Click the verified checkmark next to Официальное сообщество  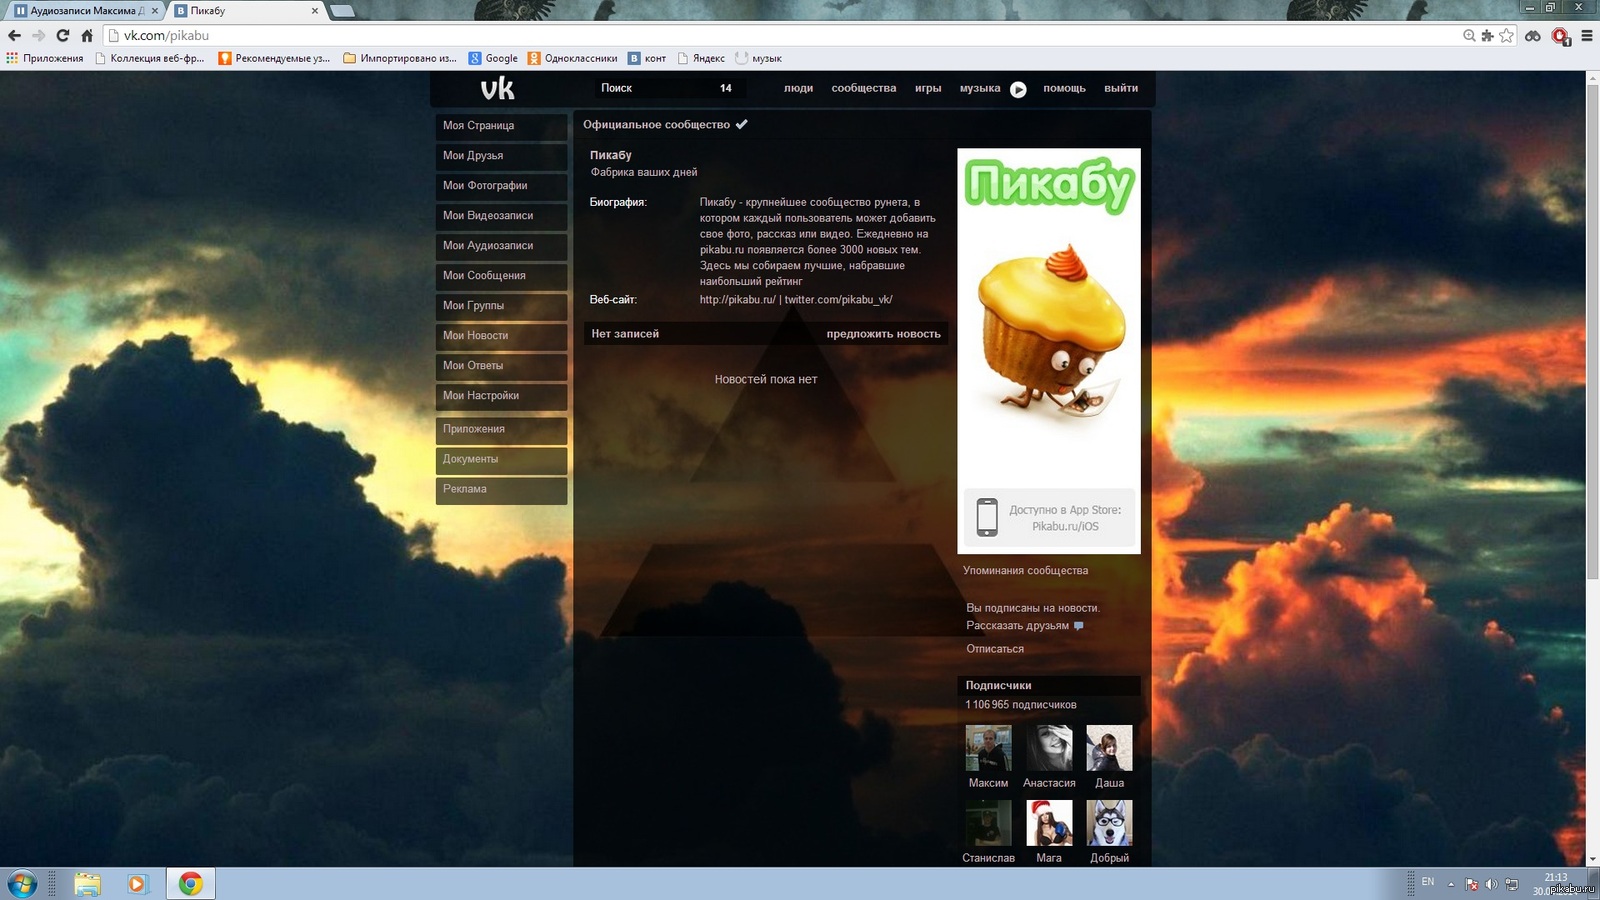[741, 125]
